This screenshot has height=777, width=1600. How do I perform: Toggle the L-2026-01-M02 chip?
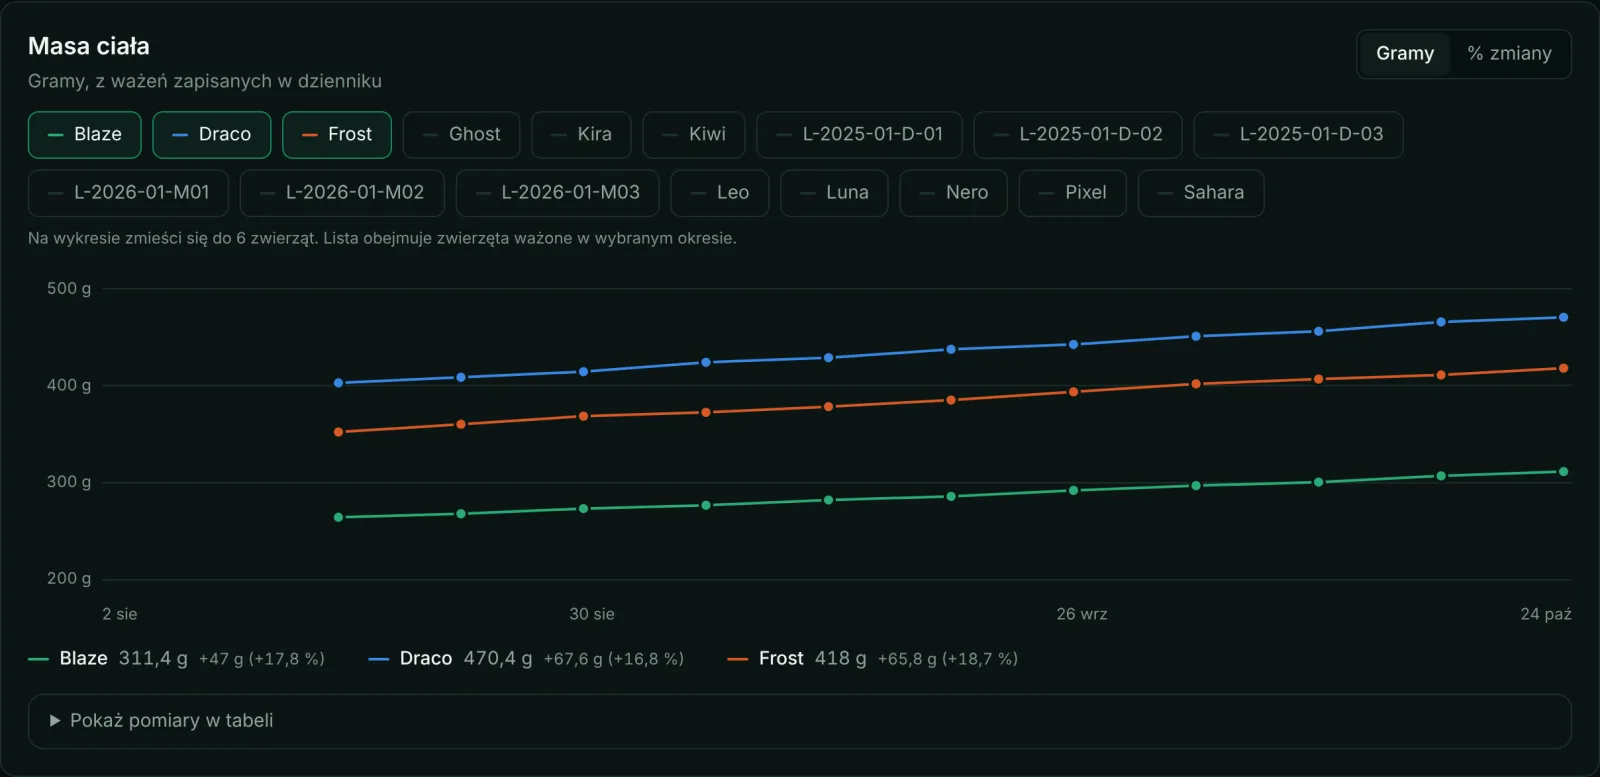[342, 193]
